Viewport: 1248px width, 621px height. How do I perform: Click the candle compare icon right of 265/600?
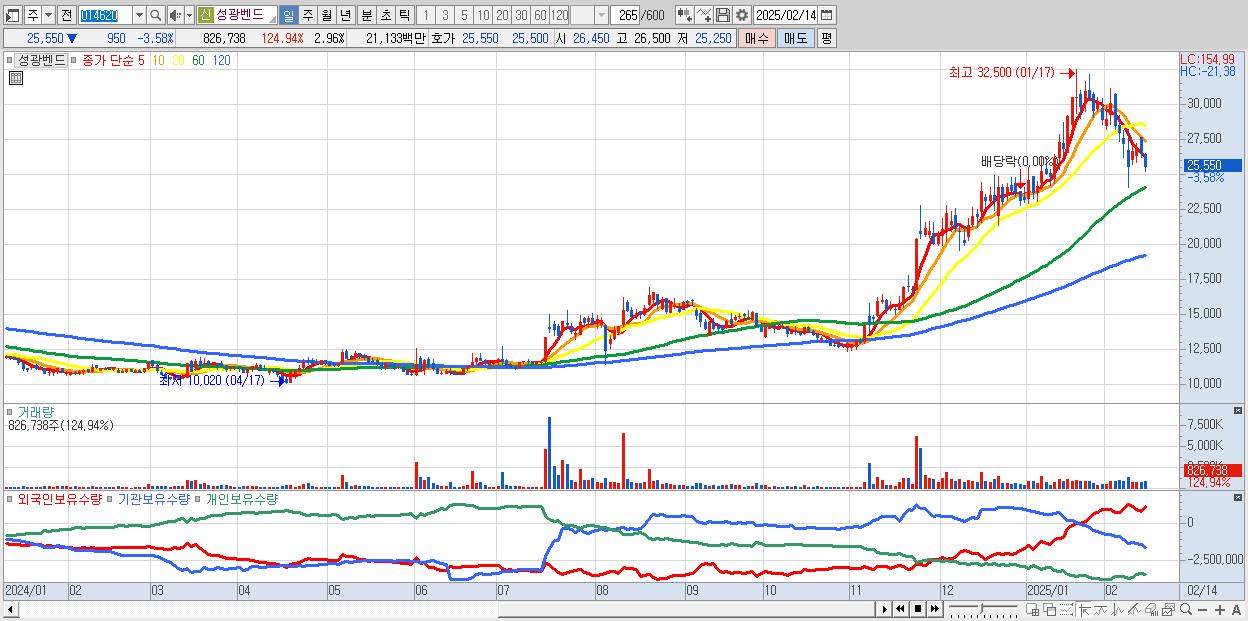[x=685, y=15]
